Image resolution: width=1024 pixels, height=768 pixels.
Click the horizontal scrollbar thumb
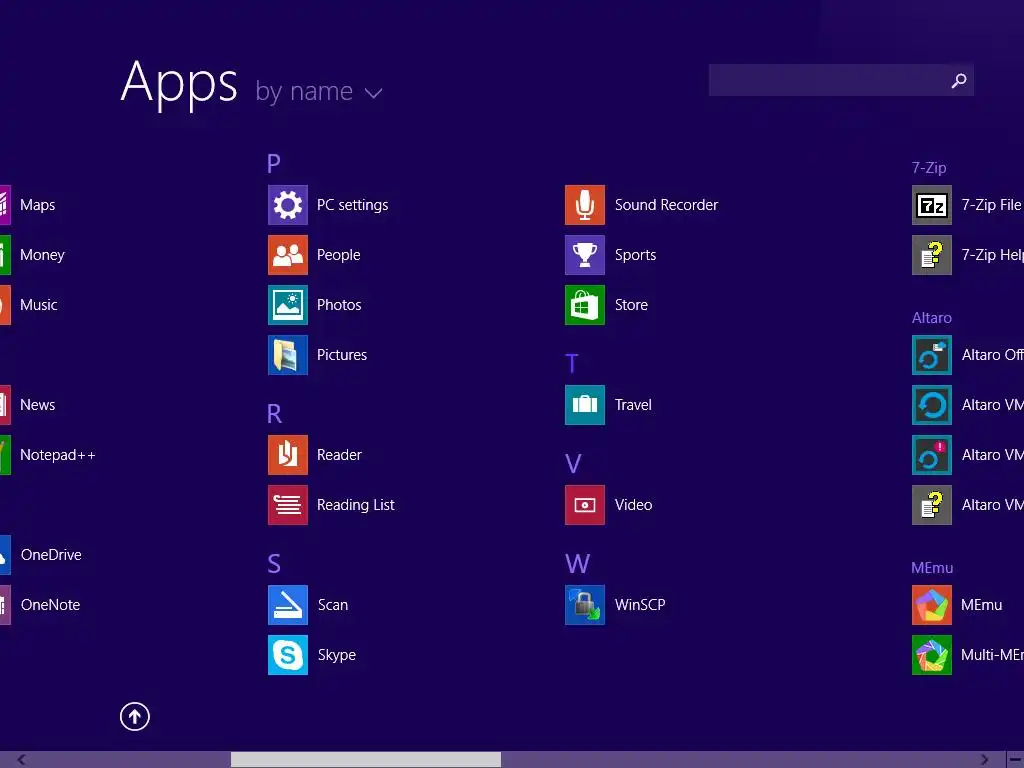point(366,760)
